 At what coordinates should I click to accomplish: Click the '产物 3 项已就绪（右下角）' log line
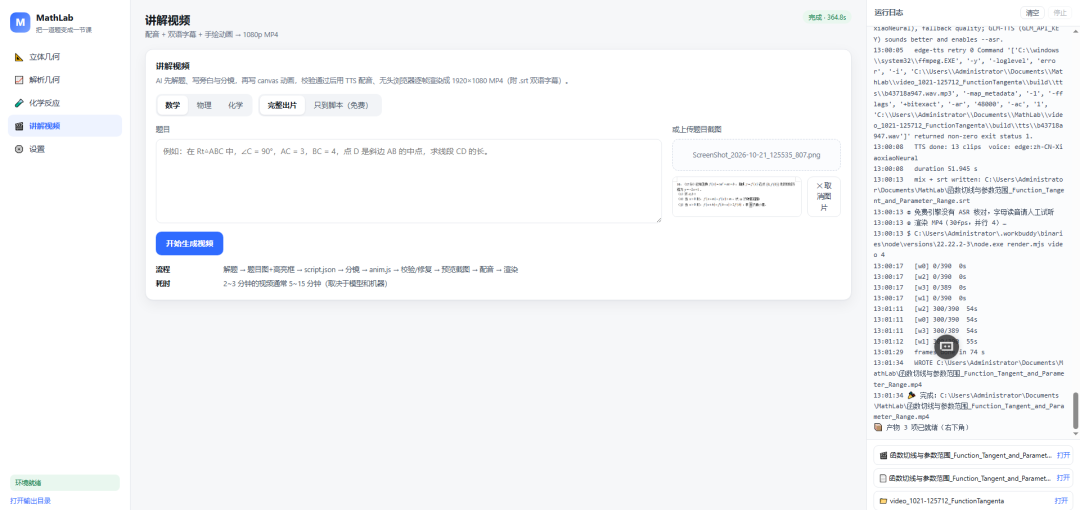tap(921, 427)
